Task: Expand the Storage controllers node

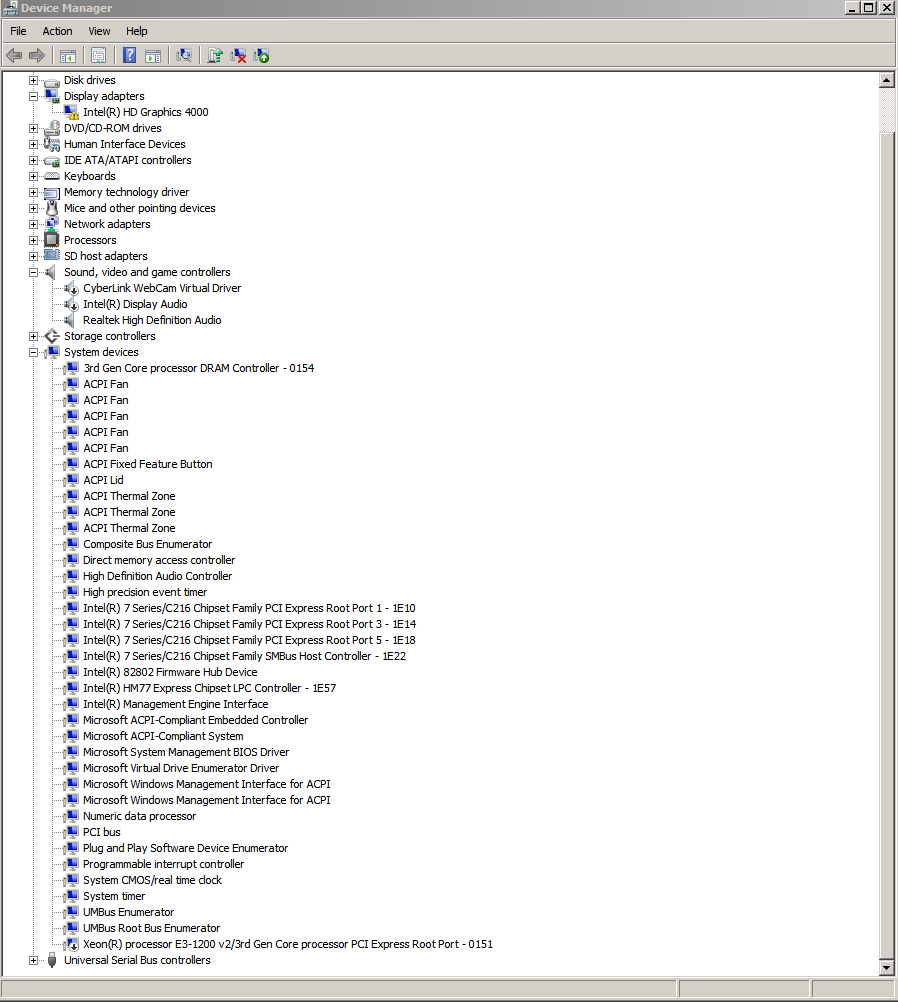Action: [x=33, y=336]
